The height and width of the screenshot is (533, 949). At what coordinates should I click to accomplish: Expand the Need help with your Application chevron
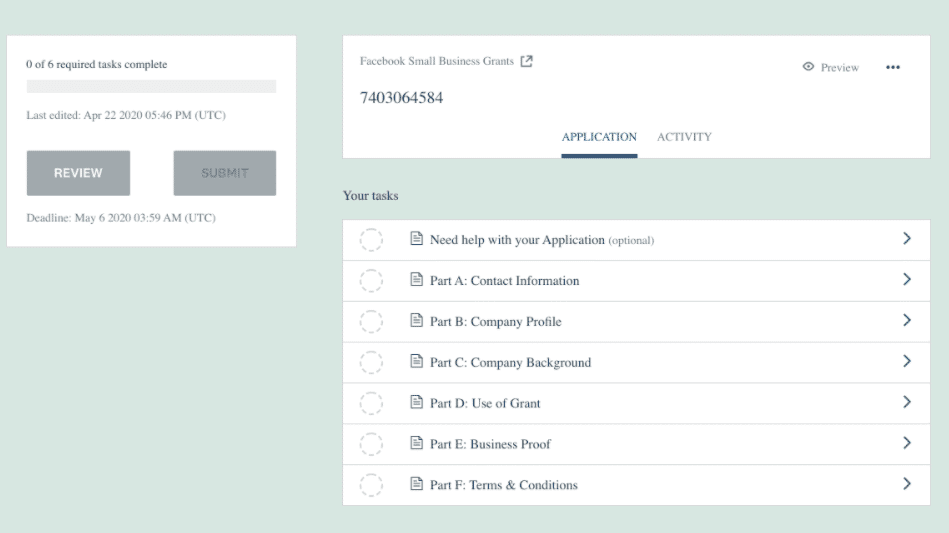point(907,238)
